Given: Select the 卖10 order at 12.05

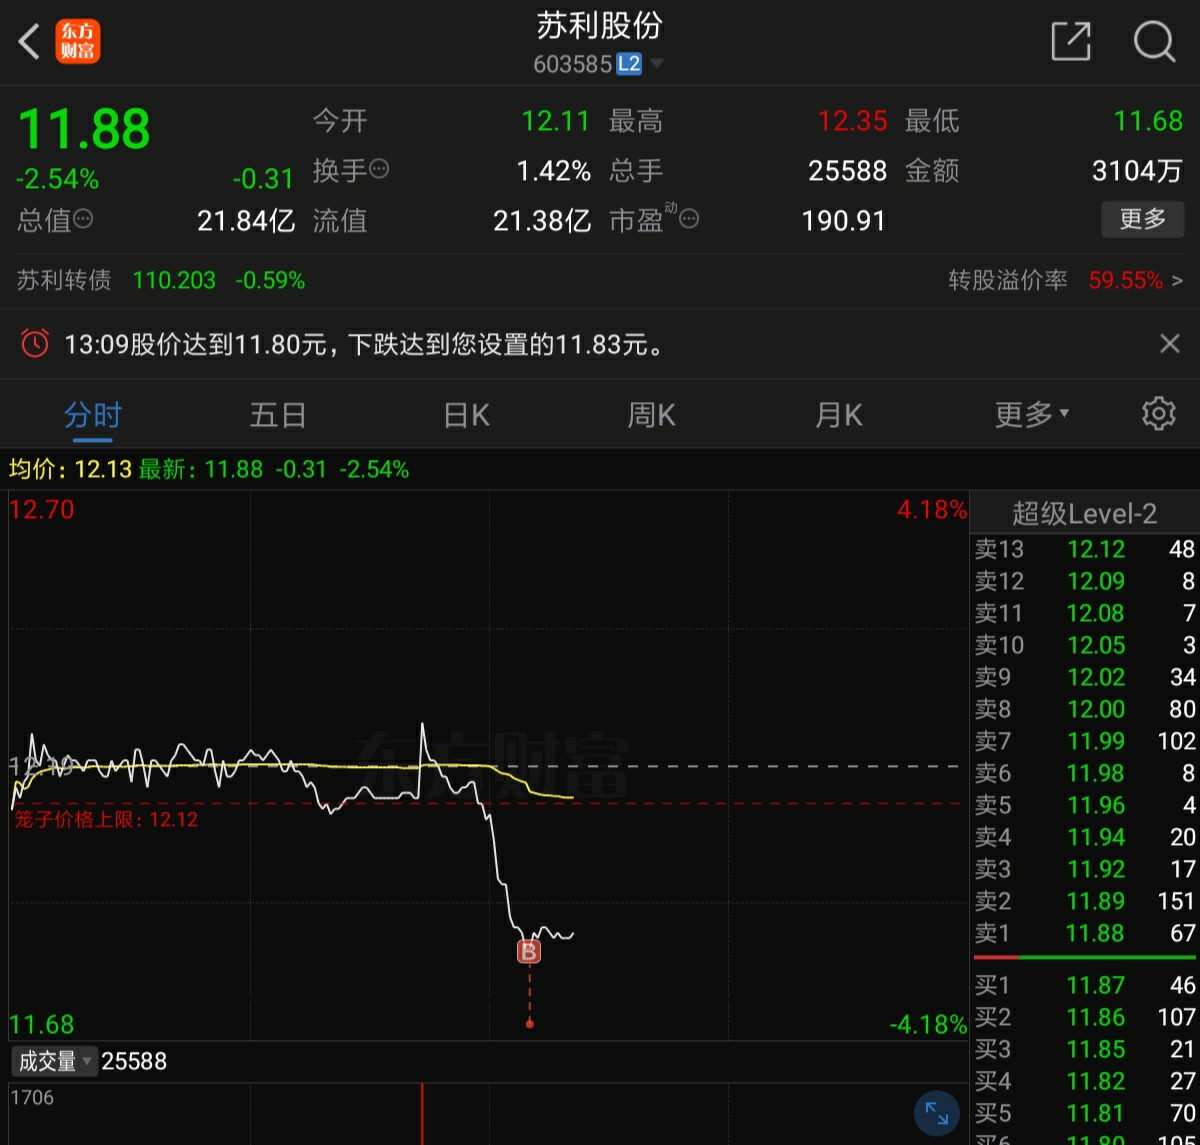Looking at the screenshot, I should (1085, 645).
